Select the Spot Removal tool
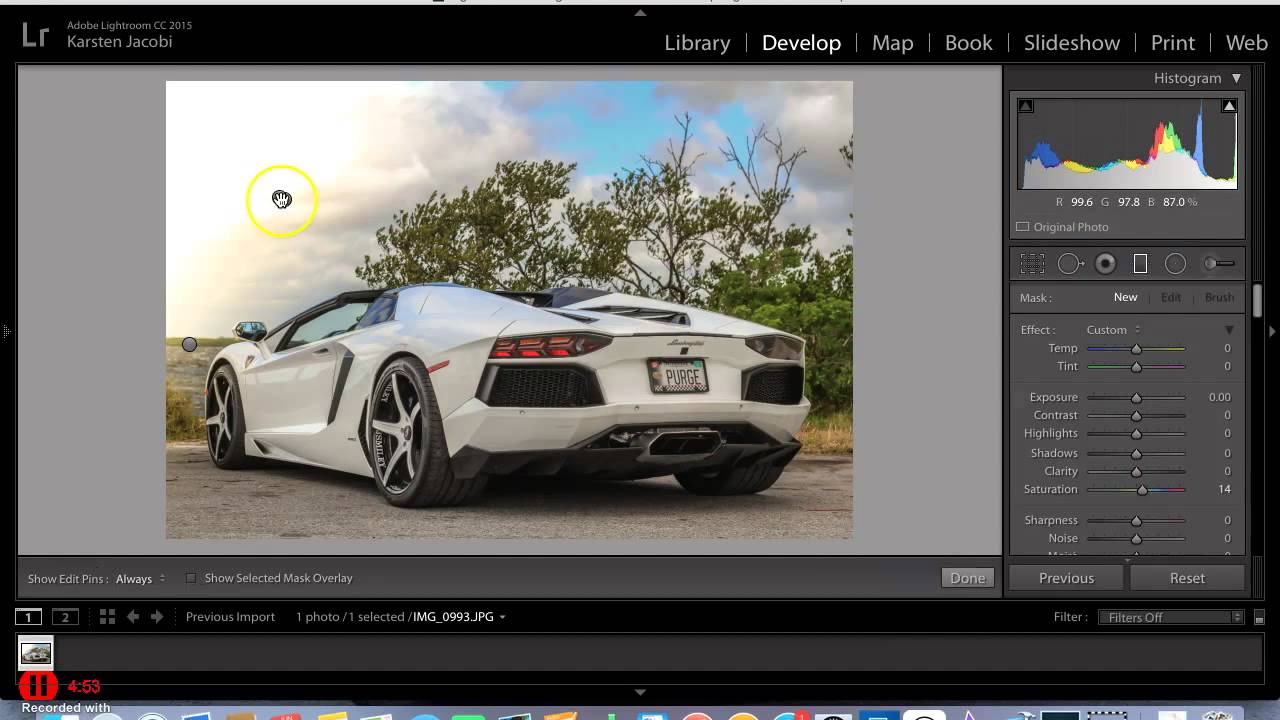This screenshot has height=720, width=1280. click(x=1070, y=264)
